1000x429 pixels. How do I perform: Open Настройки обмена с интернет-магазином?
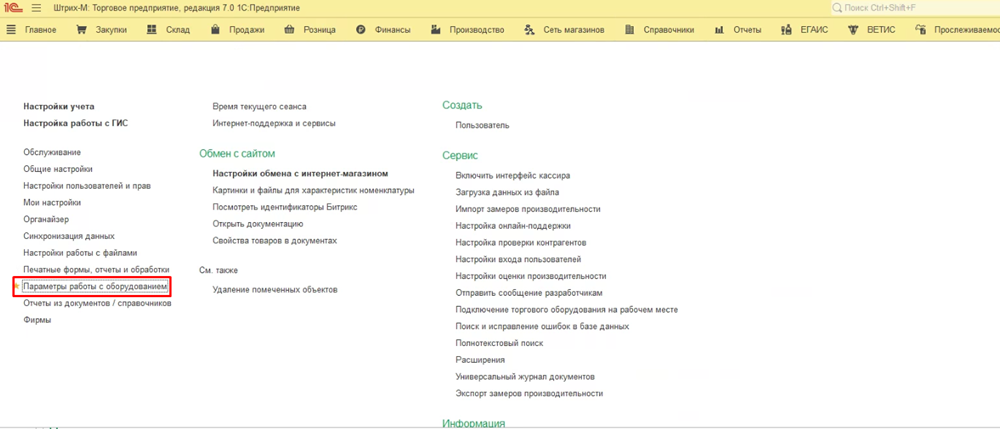click(x=300, y=174)
